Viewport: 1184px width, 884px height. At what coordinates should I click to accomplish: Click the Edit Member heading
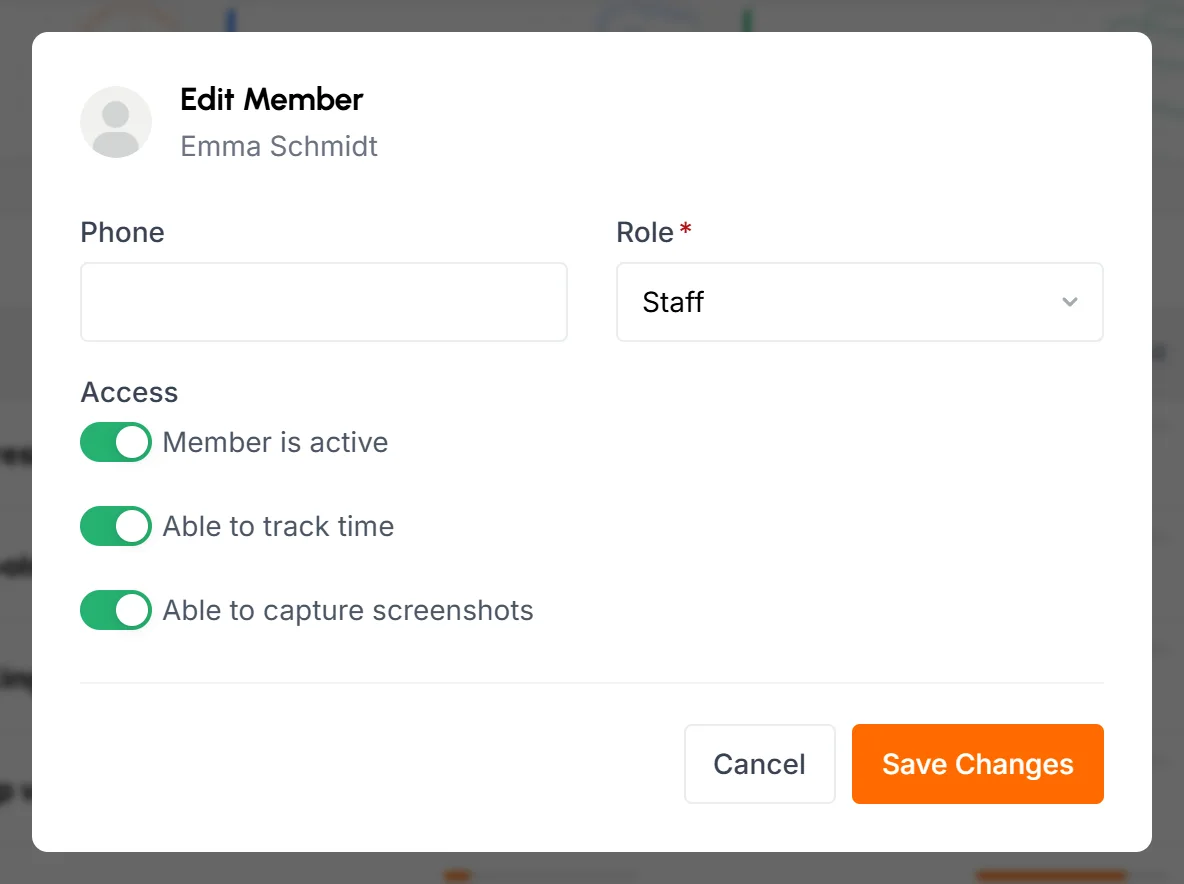point(272,100)
